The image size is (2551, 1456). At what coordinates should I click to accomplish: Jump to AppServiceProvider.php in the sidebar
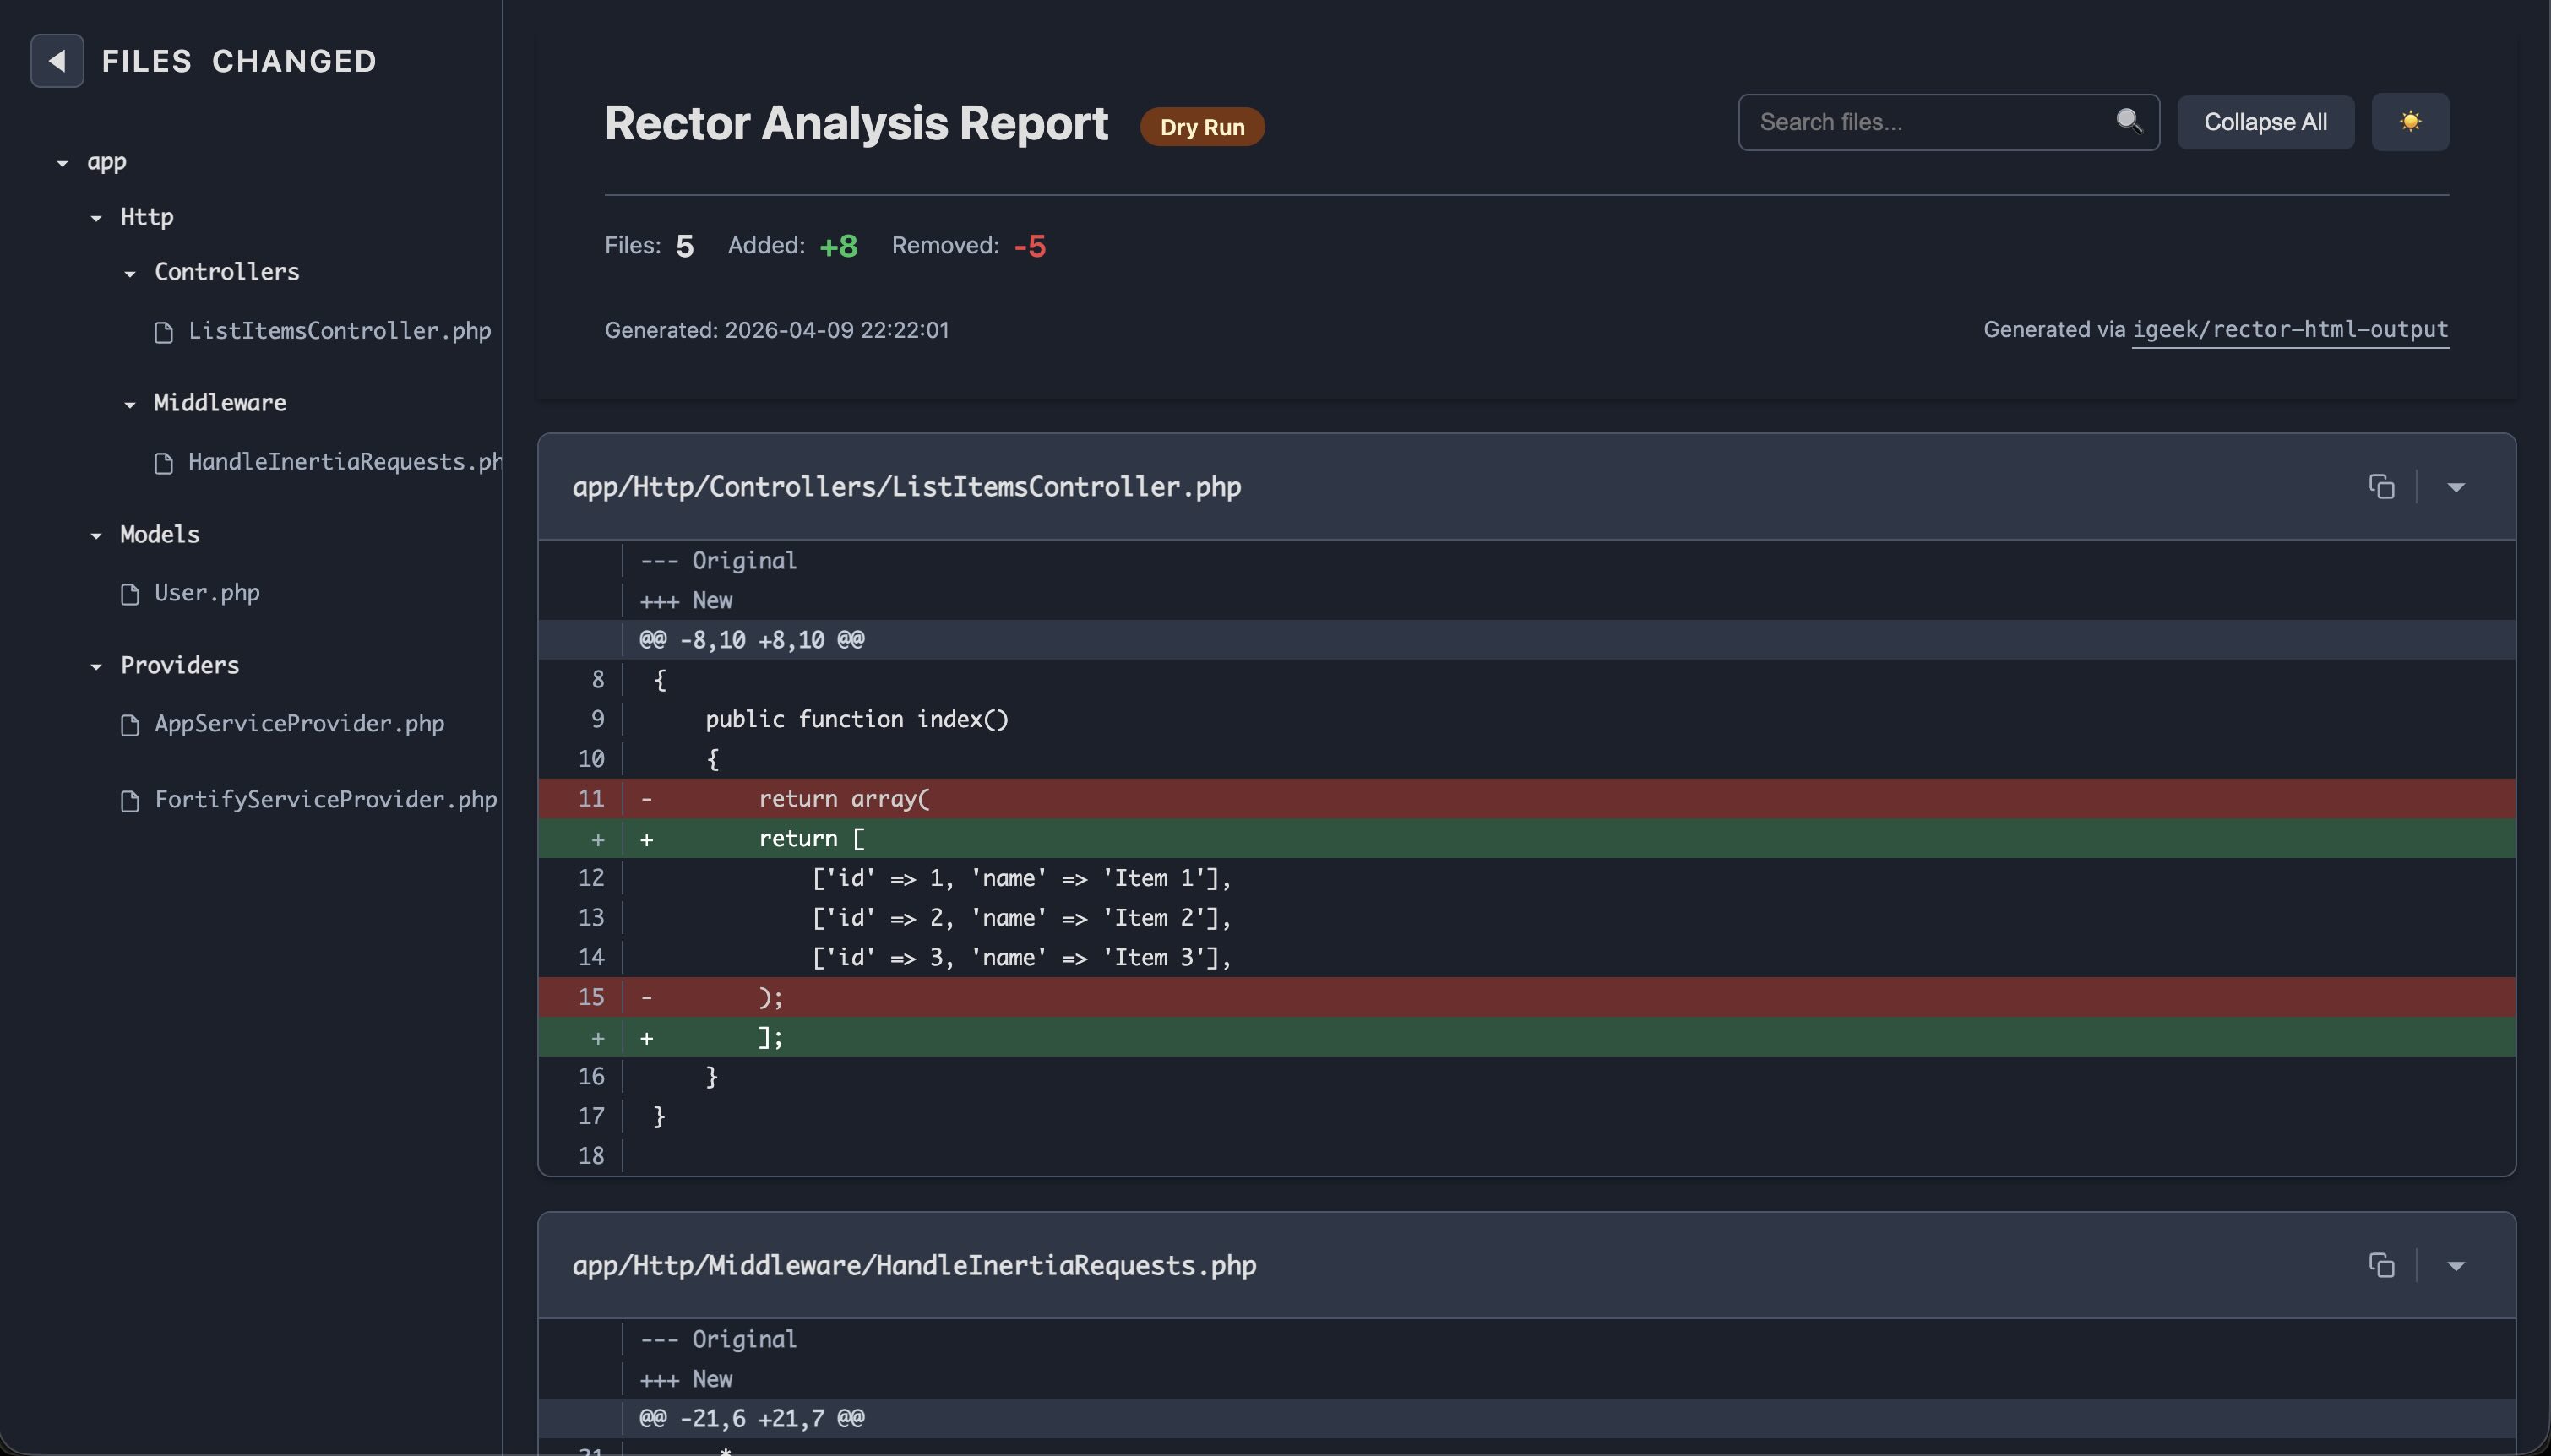coord(298,724)
